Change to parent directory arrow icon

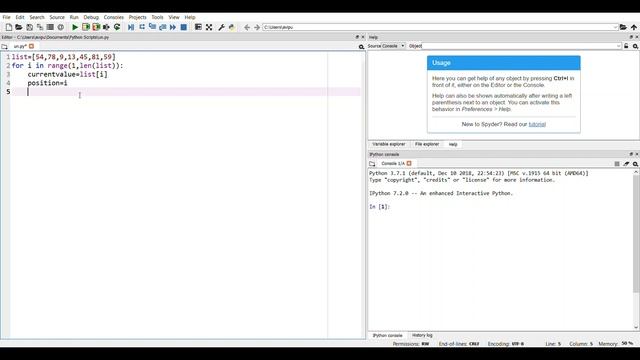pyautogui.click(x=633, y=27)
